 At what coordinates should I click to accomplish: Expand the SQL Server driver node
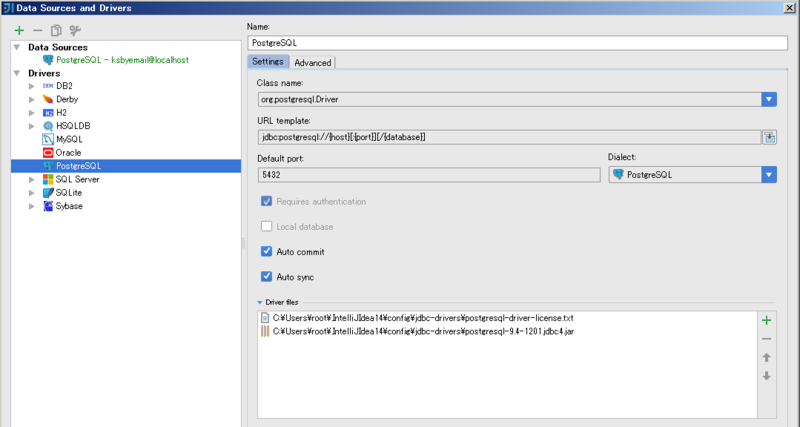point(32,180)
